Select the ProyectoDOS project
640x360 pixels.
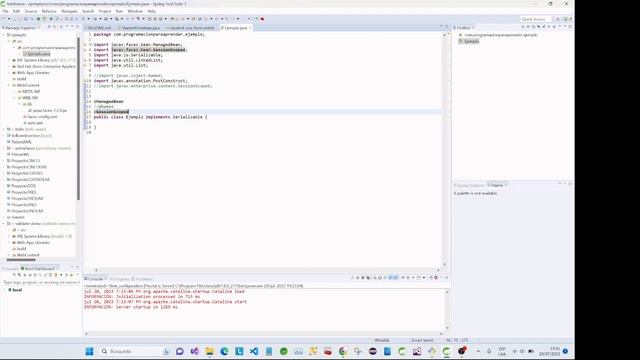[21, 186]
